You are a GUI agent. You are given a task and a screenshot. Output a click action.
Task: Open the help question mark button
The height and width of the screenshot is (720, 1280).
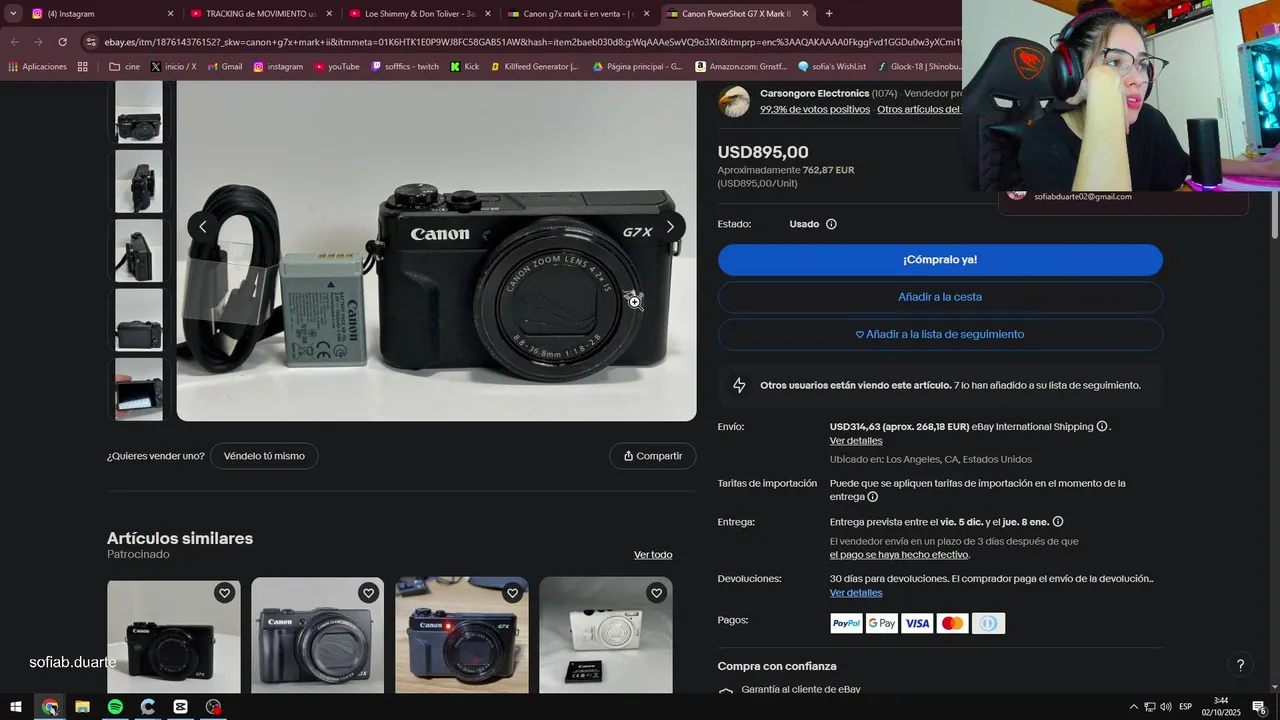point(1240,665)
